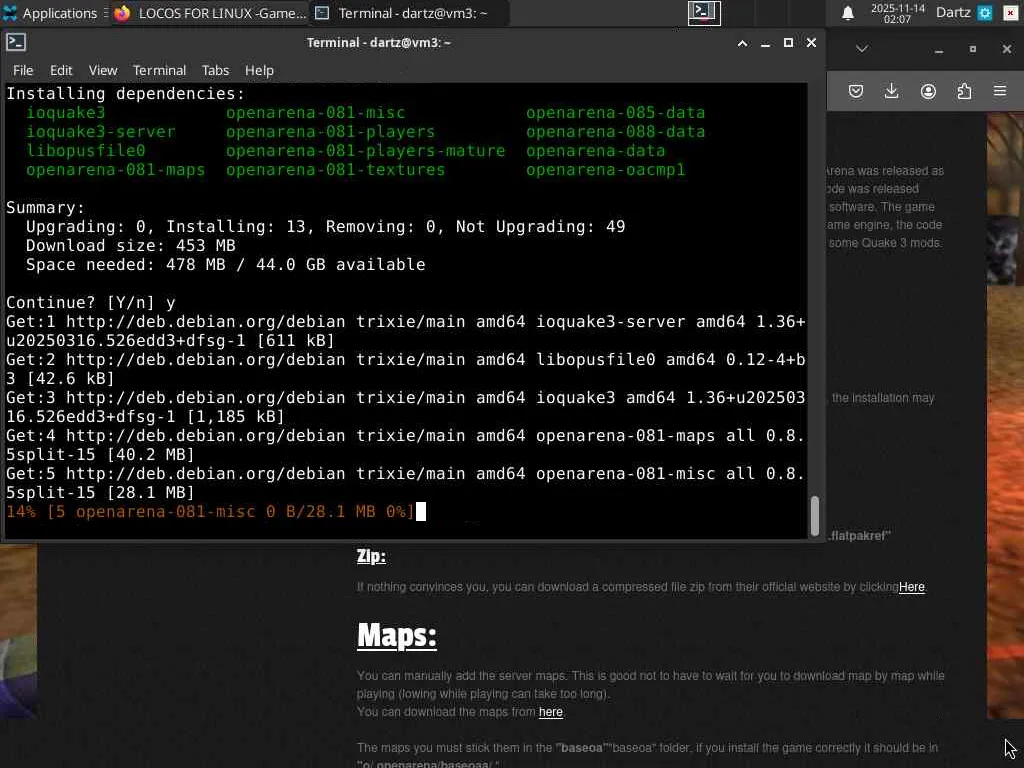
Task: Open the terminal's View menu
Action: [103, 71]
